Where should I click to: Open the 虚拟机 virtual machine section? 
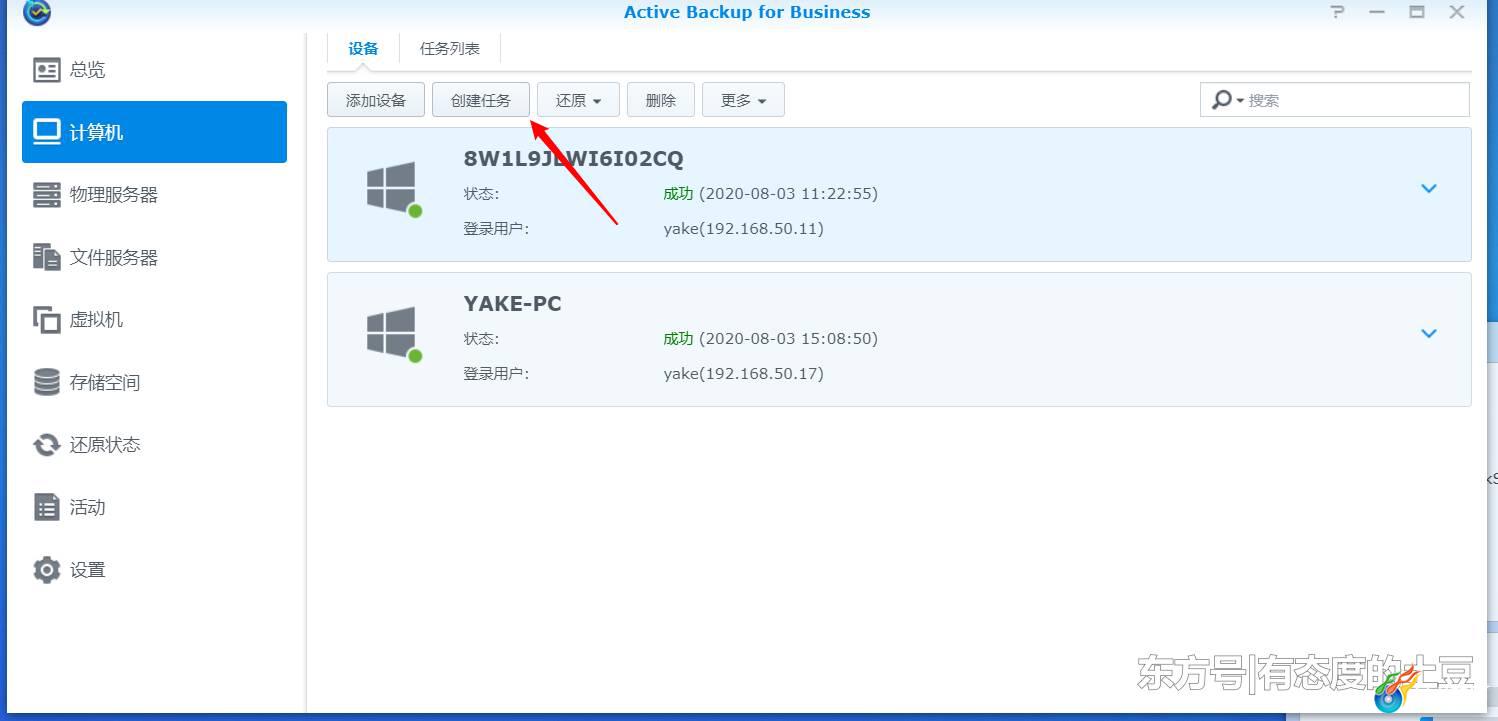click(x=154, y=320)
